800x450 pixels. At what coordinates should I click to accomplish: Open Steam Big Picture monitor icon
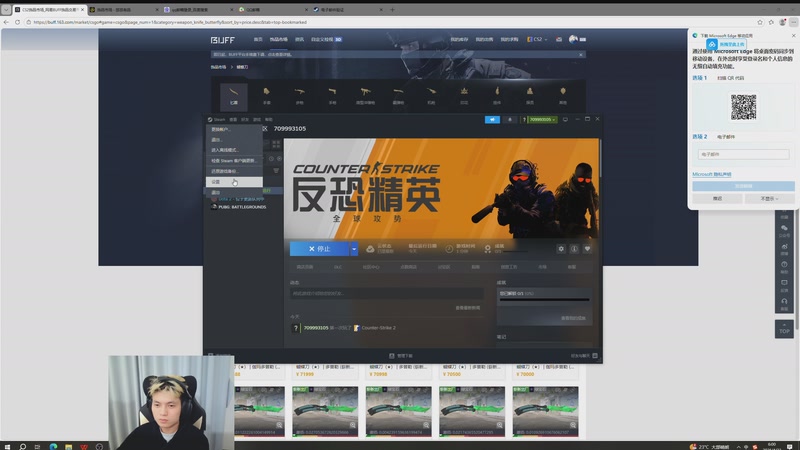pos(565,119)
